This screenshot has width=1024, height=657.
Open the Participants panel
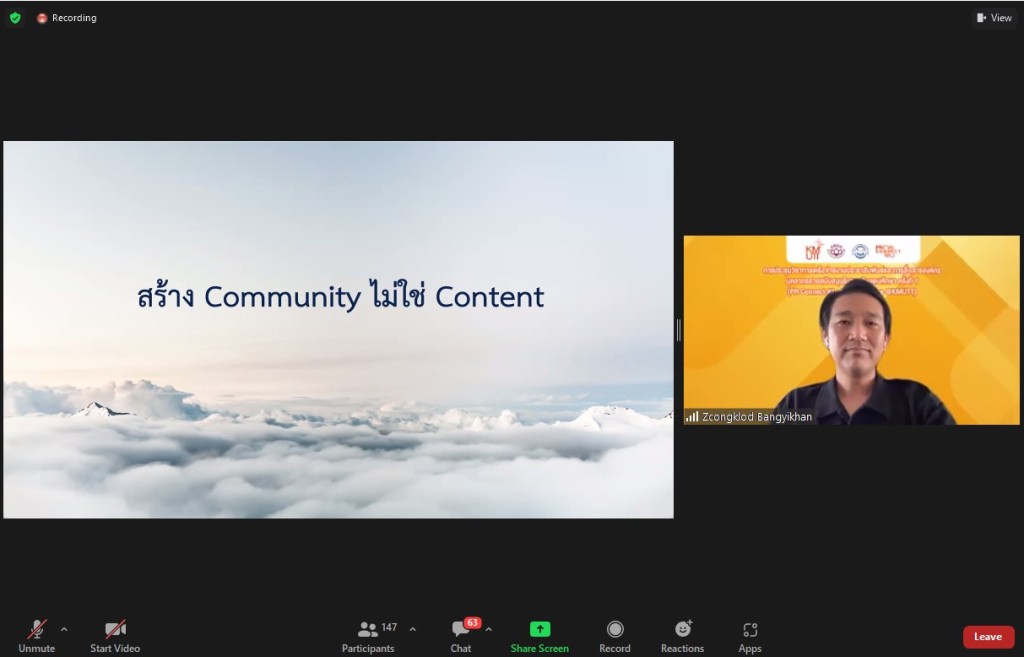368,635
